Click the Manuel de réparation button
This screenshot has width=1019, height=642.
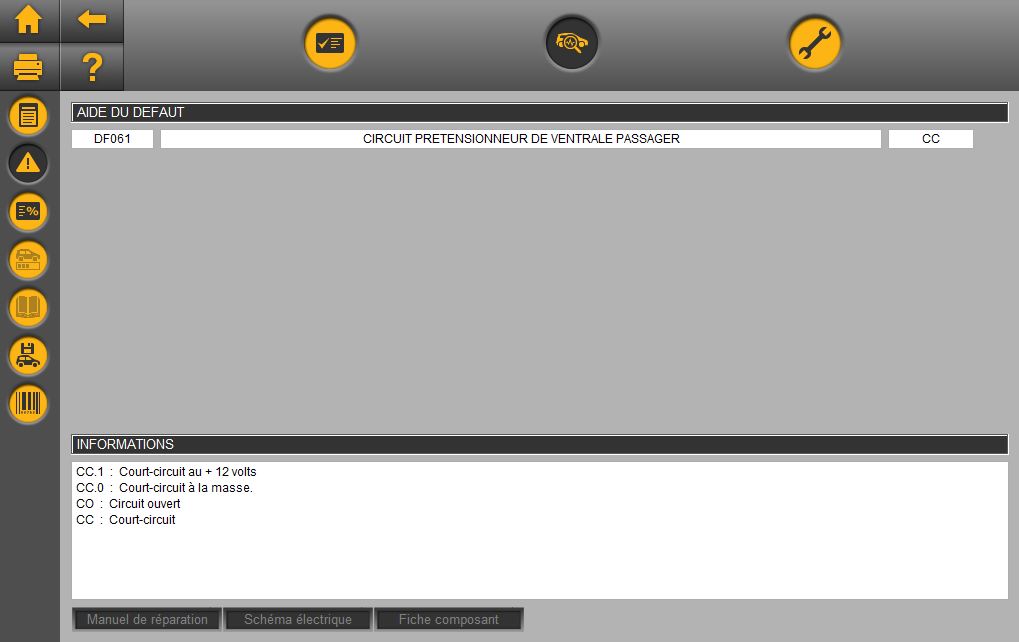pos(147,619)
